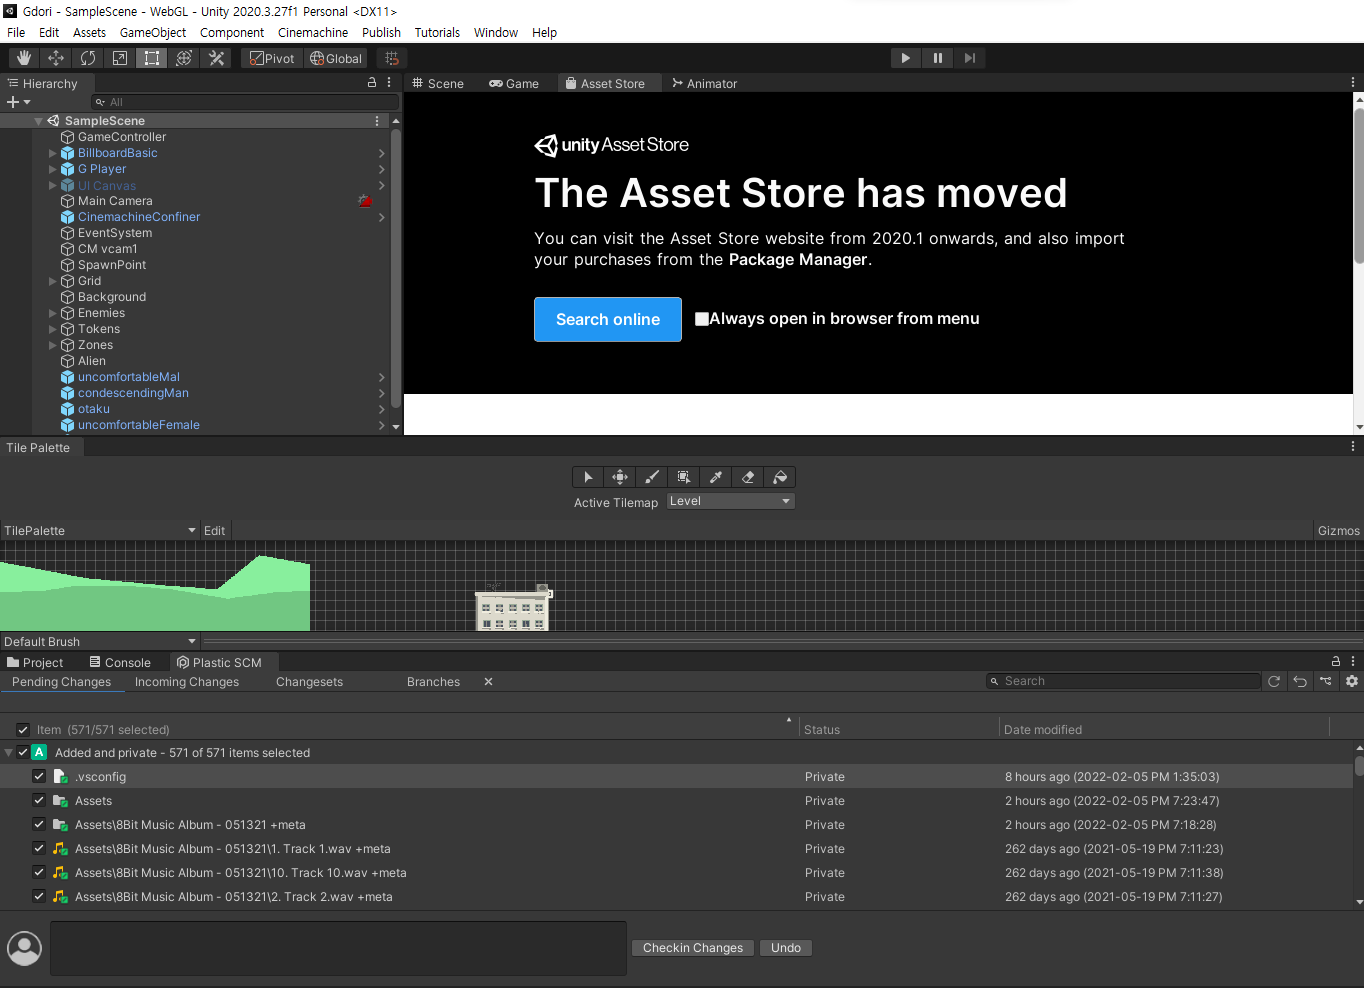Select the Tile Palette box fill tool

coord(684,477)
